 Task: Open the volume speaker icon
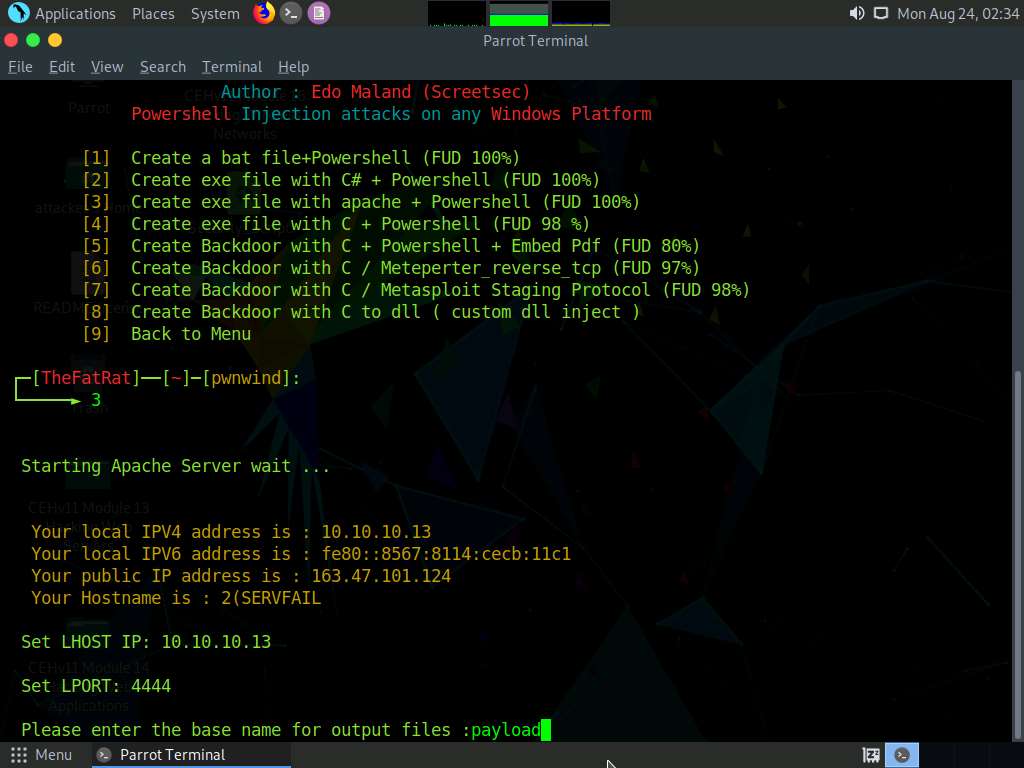pos(856,13)
